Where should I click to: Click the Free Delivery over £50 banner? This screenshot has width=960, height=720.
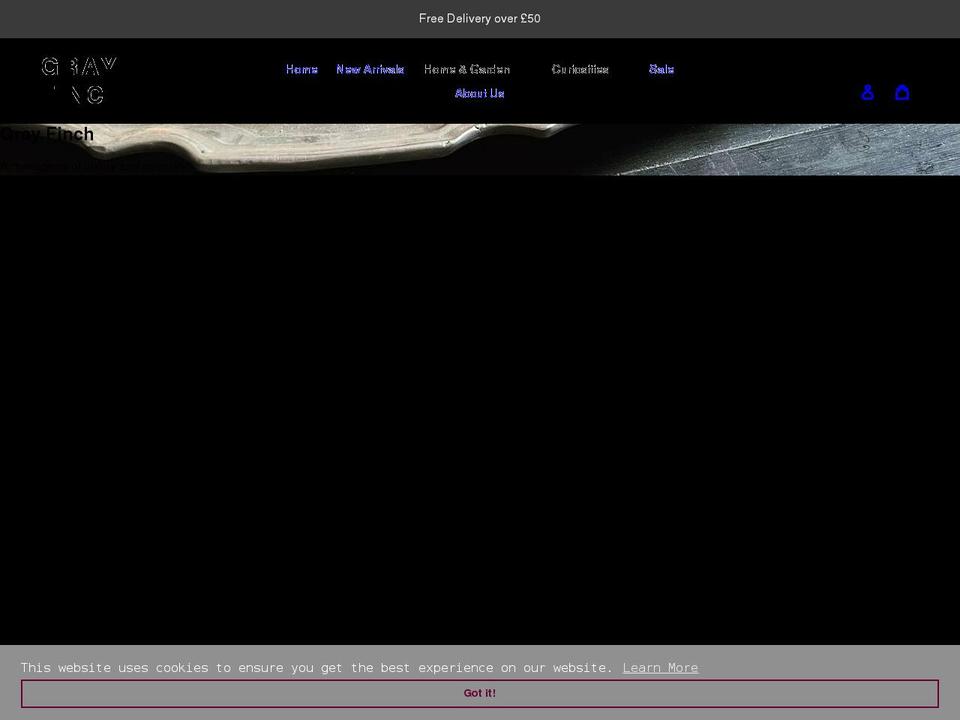tap(480, 18)
